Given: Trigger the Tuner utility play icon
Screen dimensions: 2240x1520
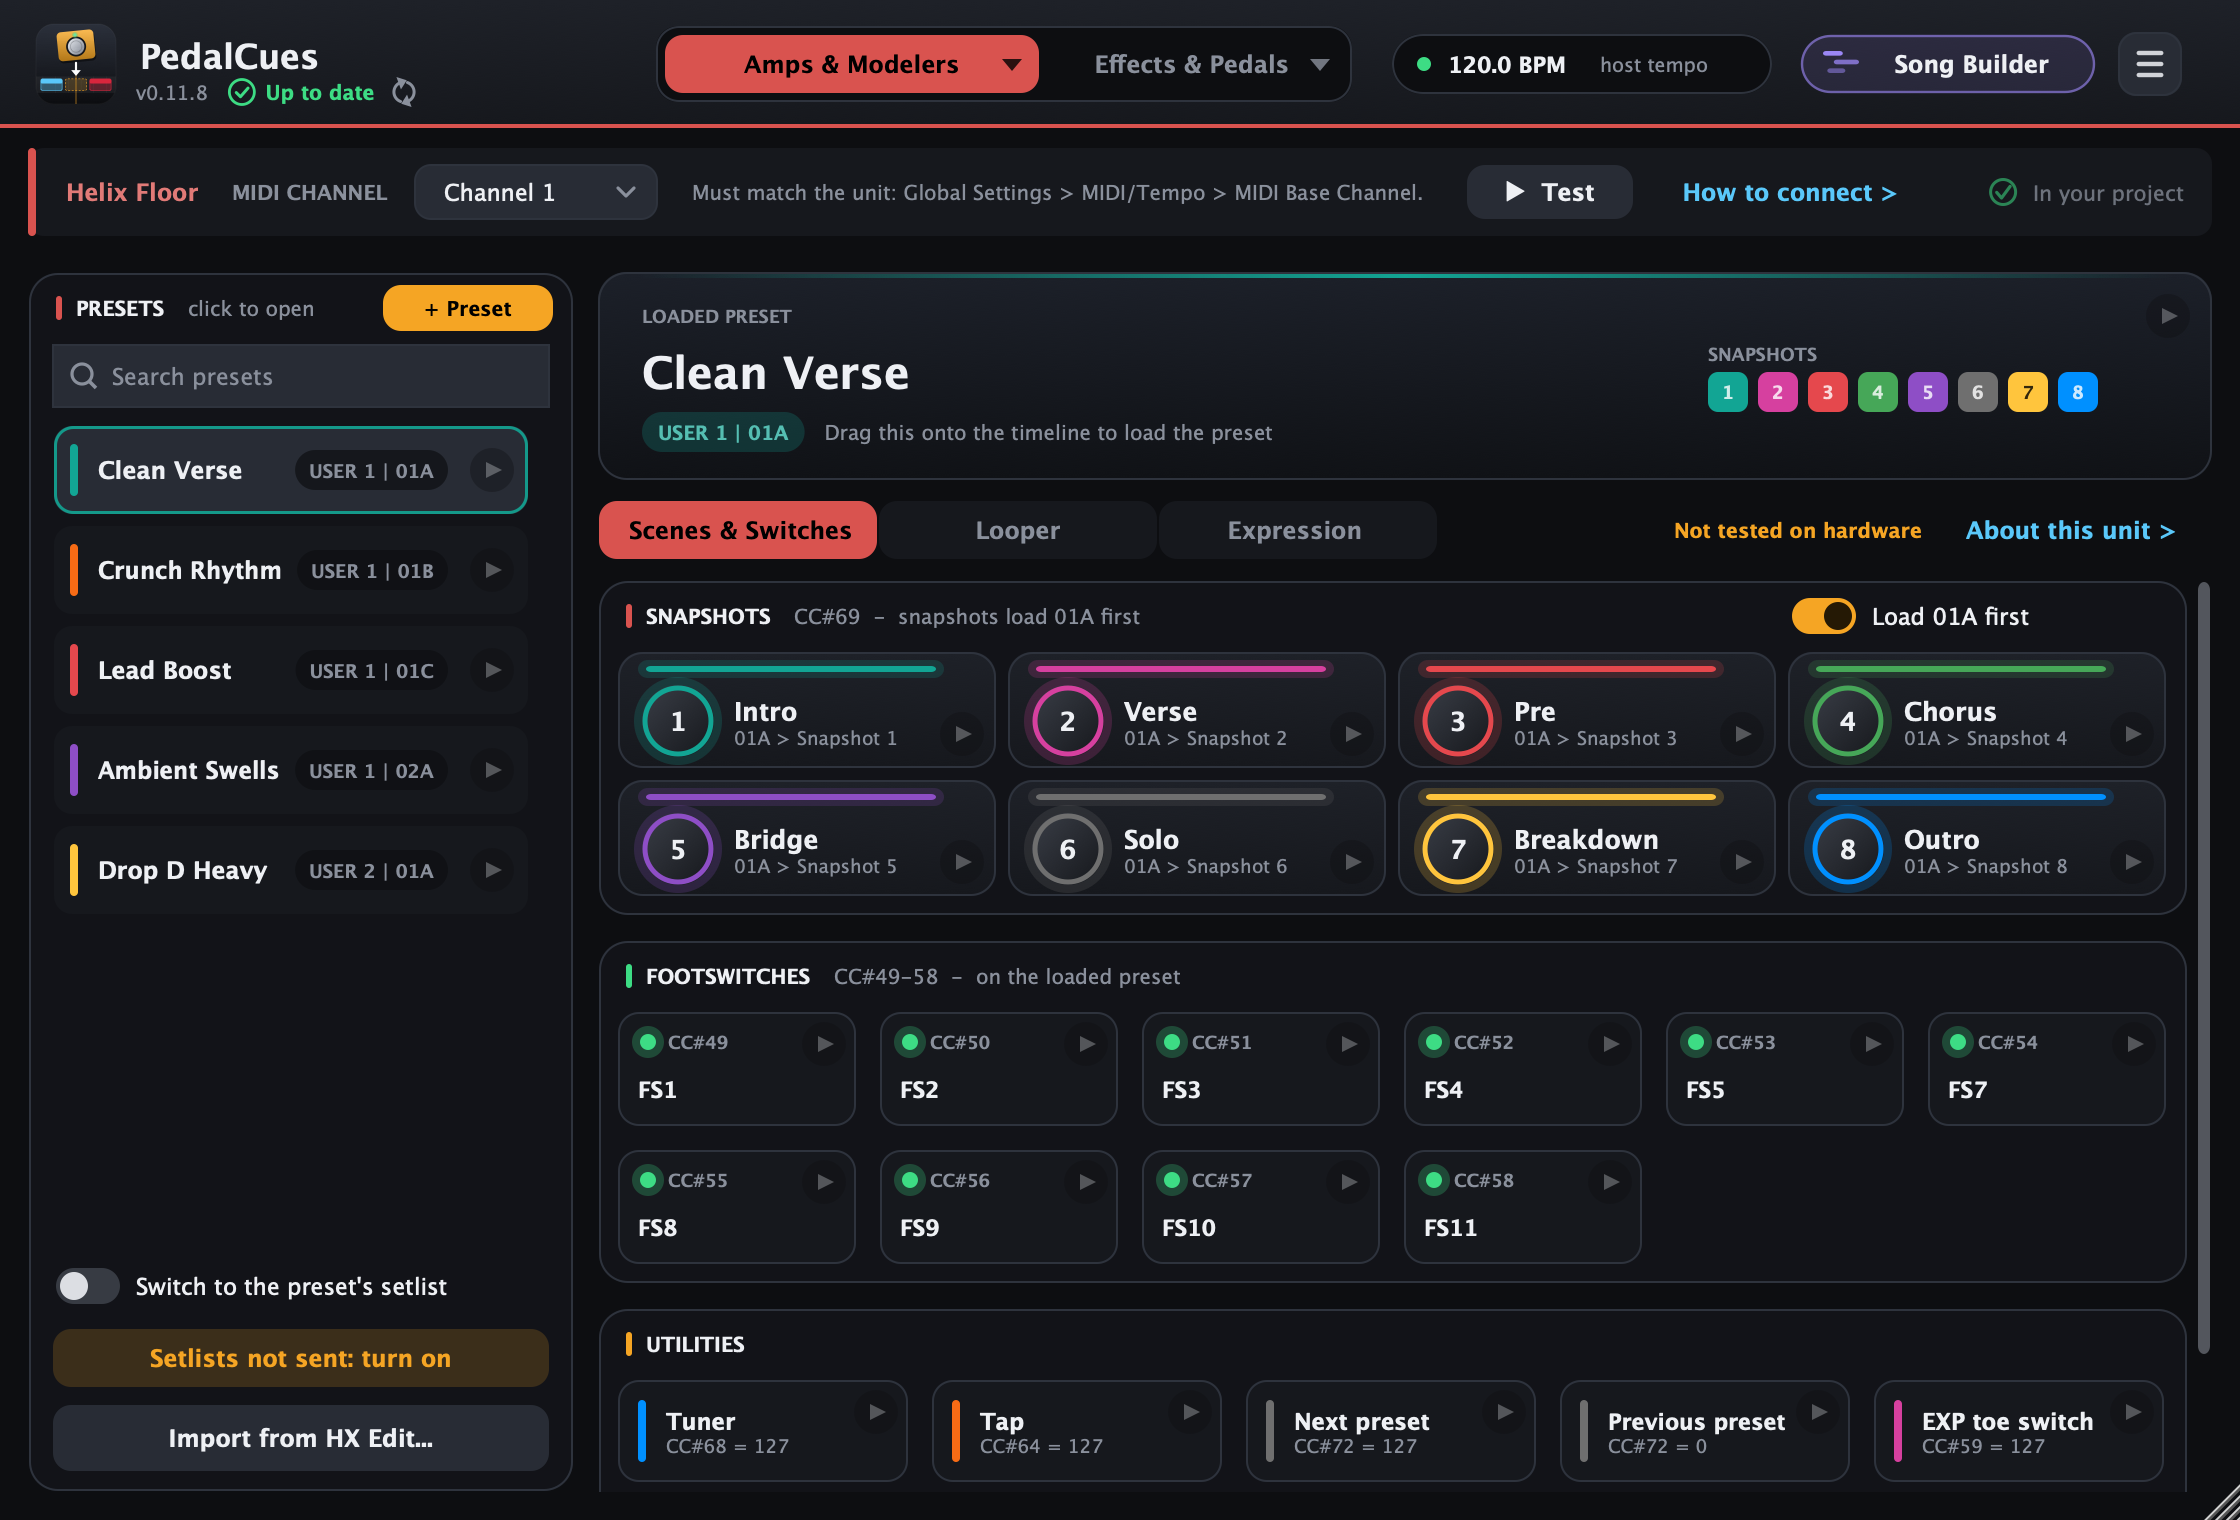Looking at the screenshot, I should click(x=877, y=1412).
